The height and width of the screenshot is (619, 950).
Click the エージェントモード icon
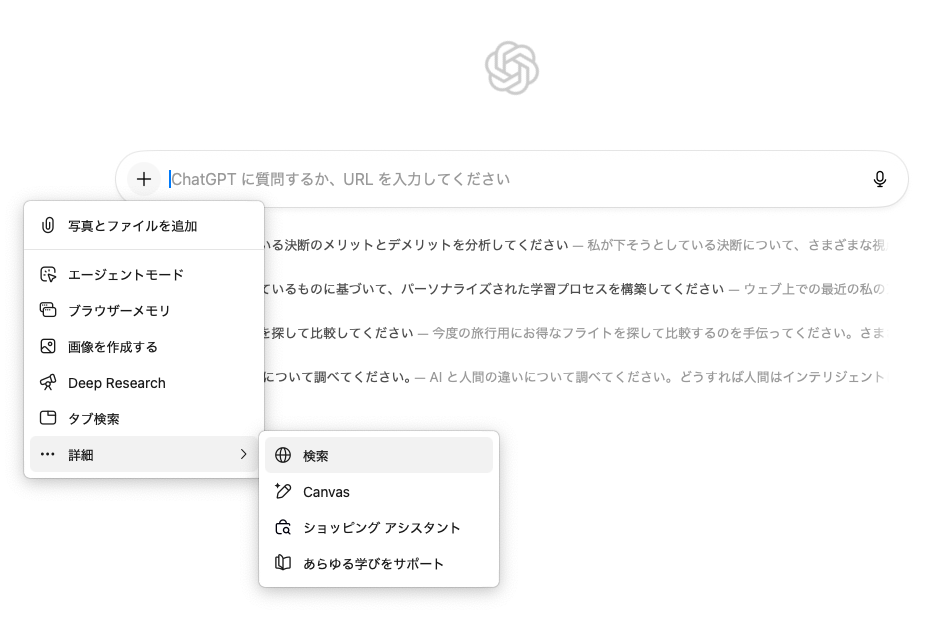click(48, 275)
